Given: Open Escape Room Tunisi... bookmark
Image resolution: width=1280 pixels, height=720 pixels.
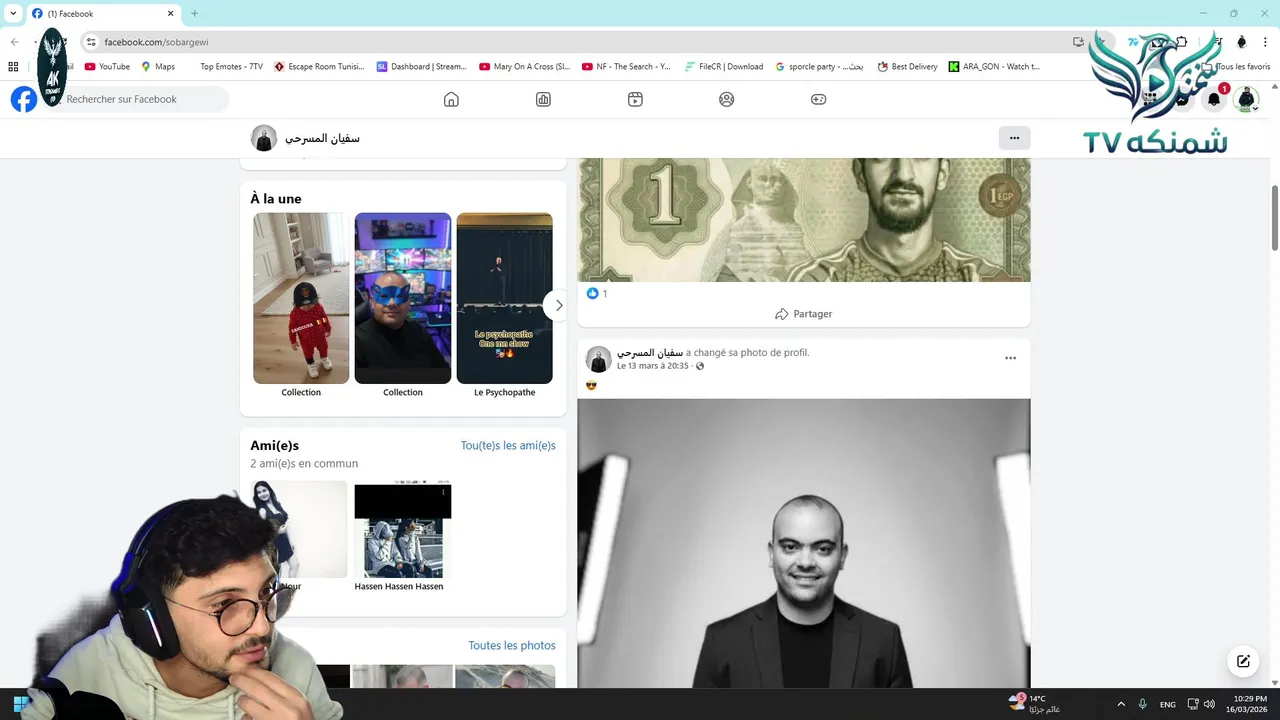Looking at the screenshot, I should click(x=319, y=67).
